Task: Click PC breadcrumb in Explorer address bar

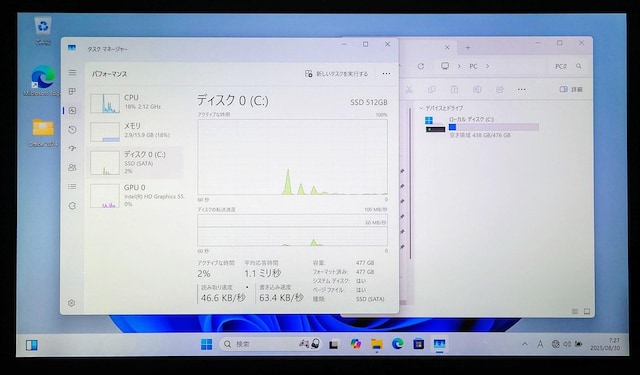Action: point(473,66)
